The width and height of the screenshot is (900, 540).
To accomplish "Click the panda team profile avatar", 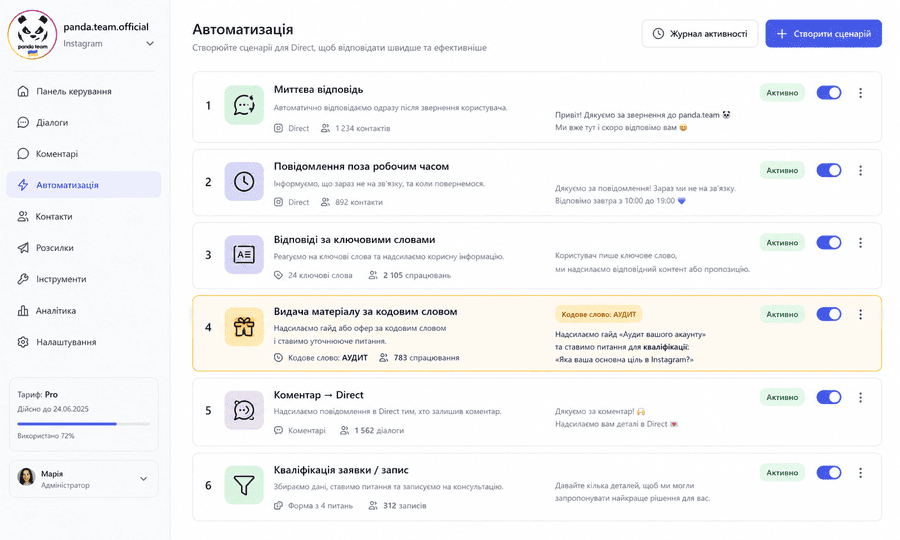I will click(32, 34).
